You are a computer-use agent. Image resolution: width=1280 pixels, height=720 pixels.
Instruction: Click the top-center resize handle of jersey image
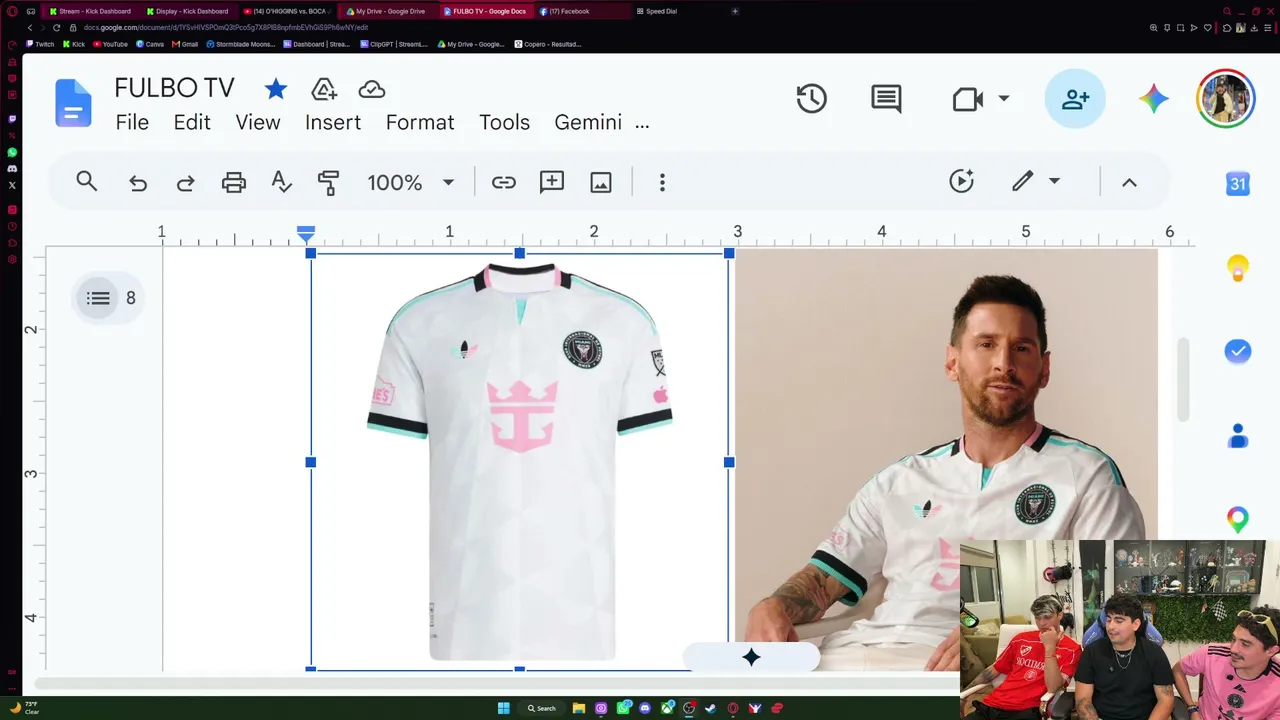[520, 254]
